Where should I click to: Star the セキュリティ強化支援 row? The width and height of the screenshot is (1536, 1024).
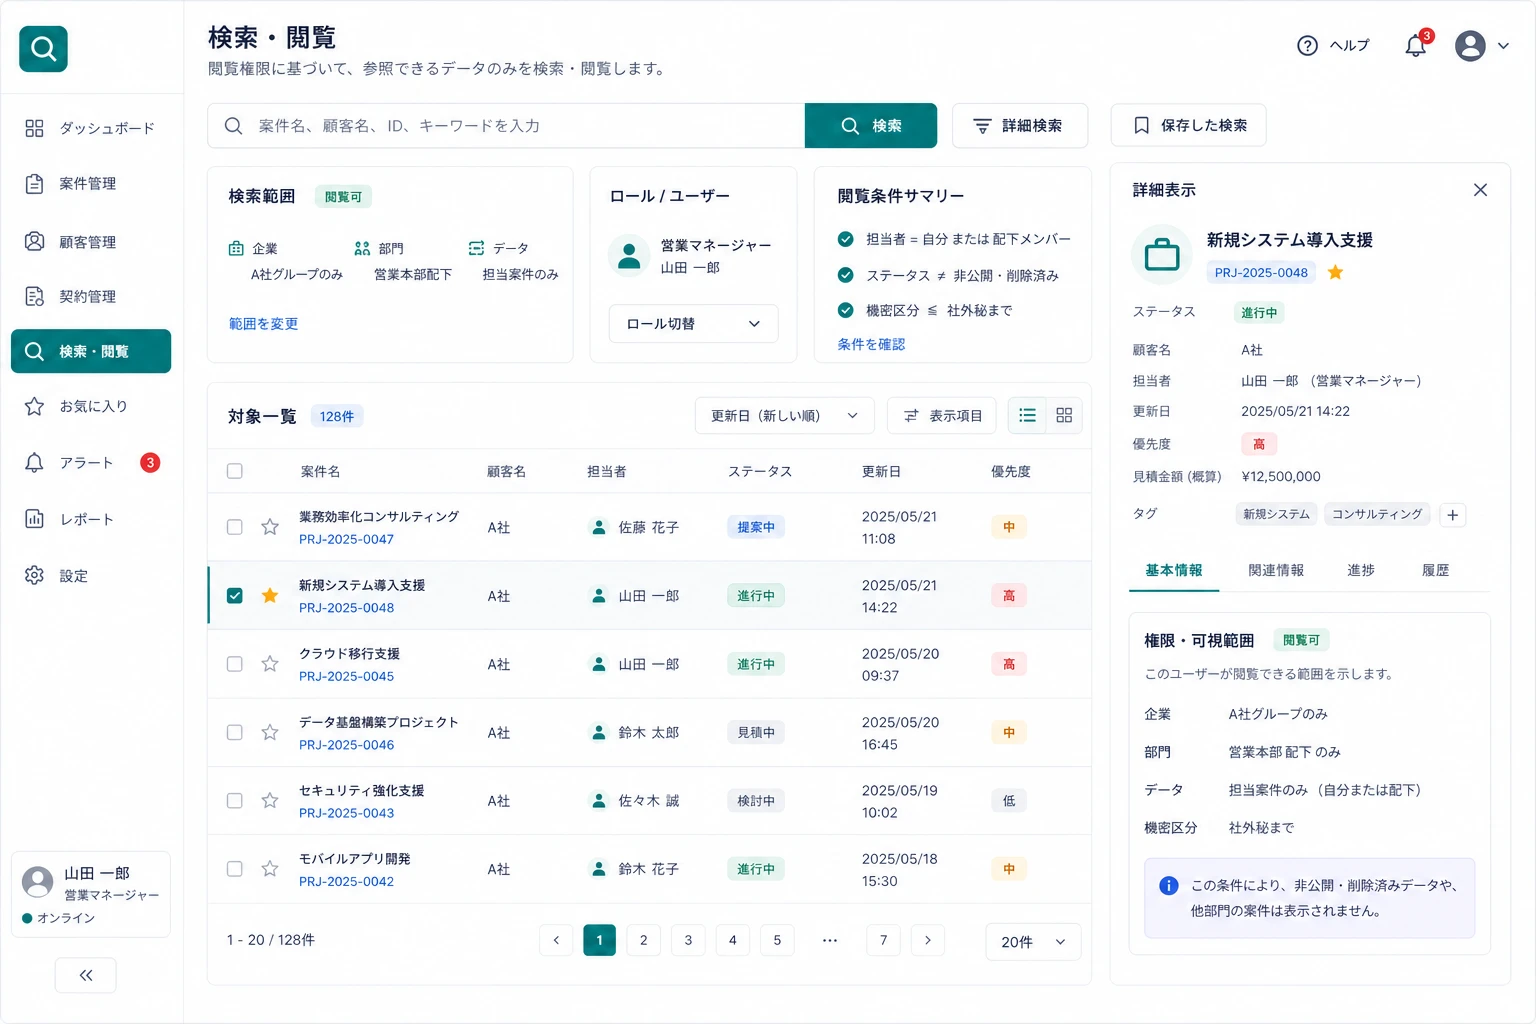click(x=270, y=800)
